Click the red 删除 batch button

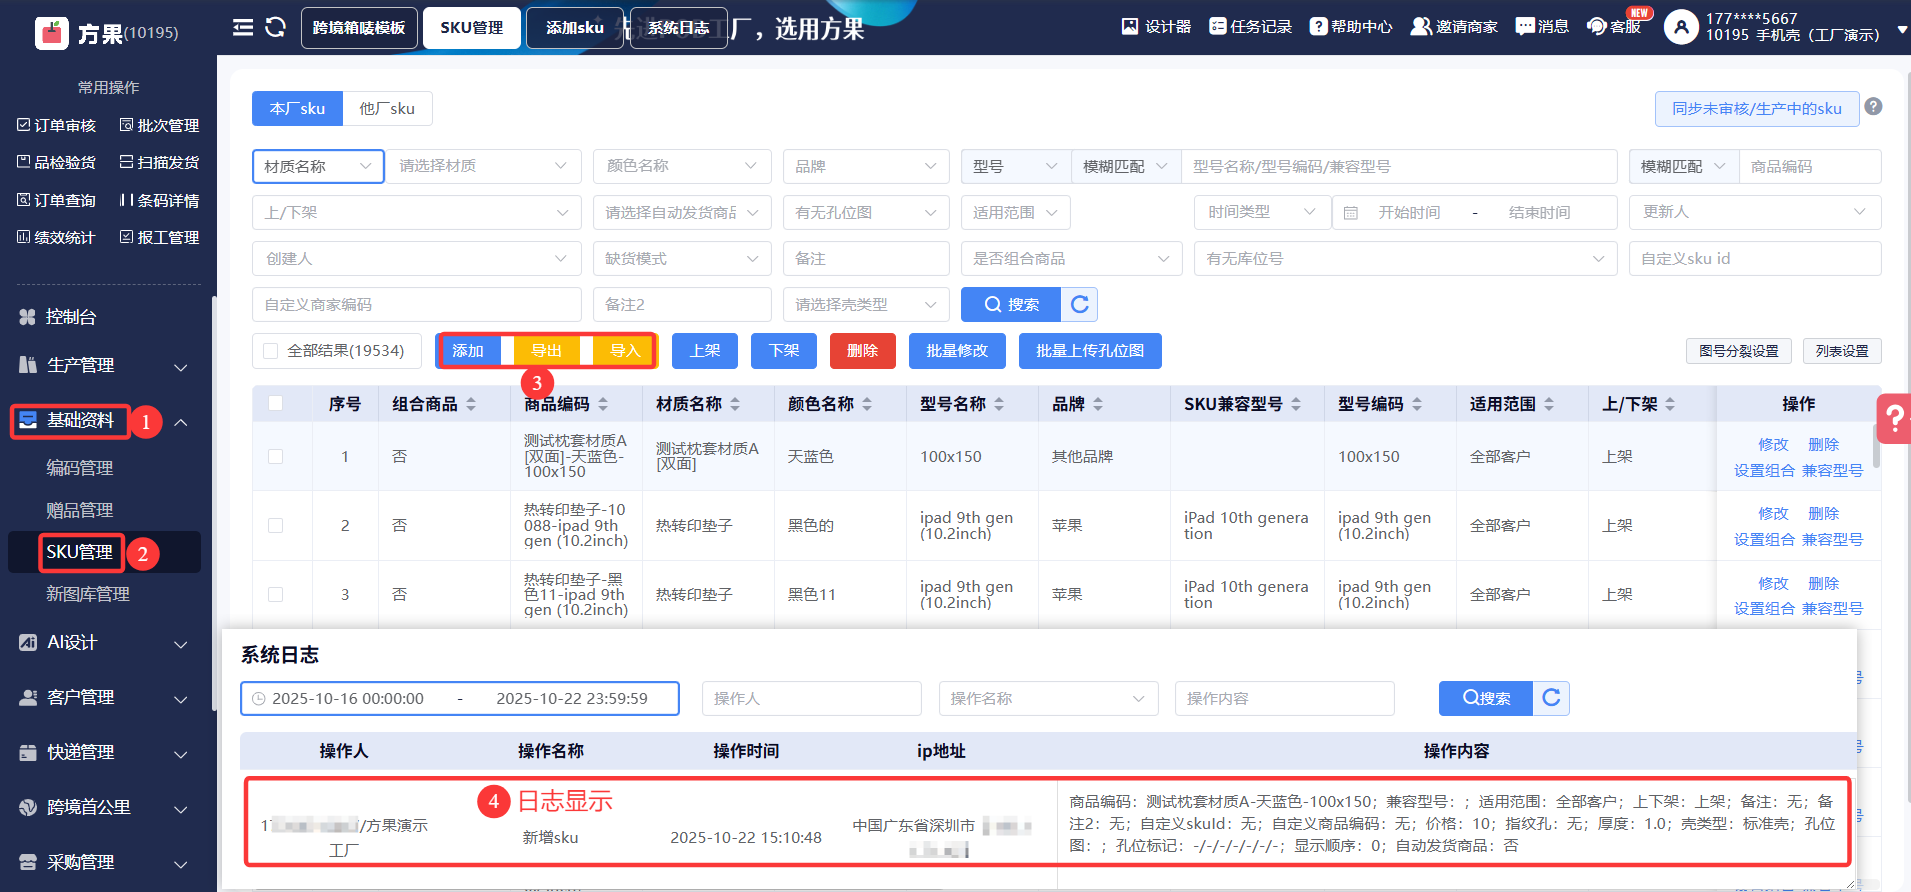coord(862,351)
